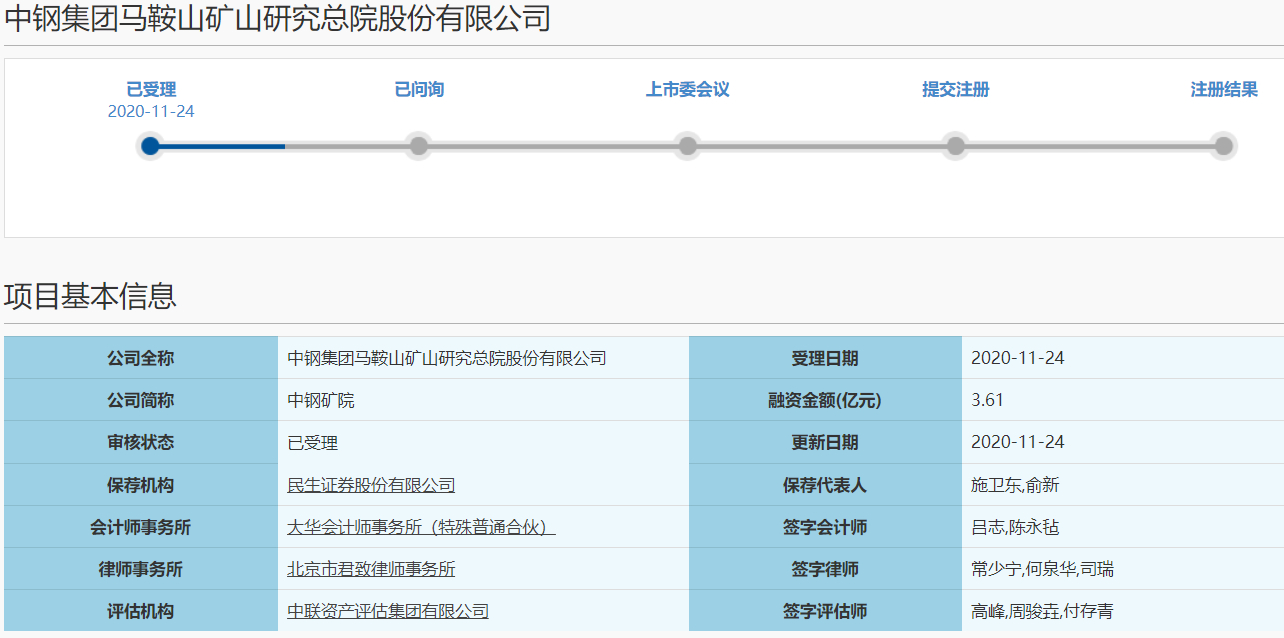Click the 受理日期 header cell

(x=825, y=358)
